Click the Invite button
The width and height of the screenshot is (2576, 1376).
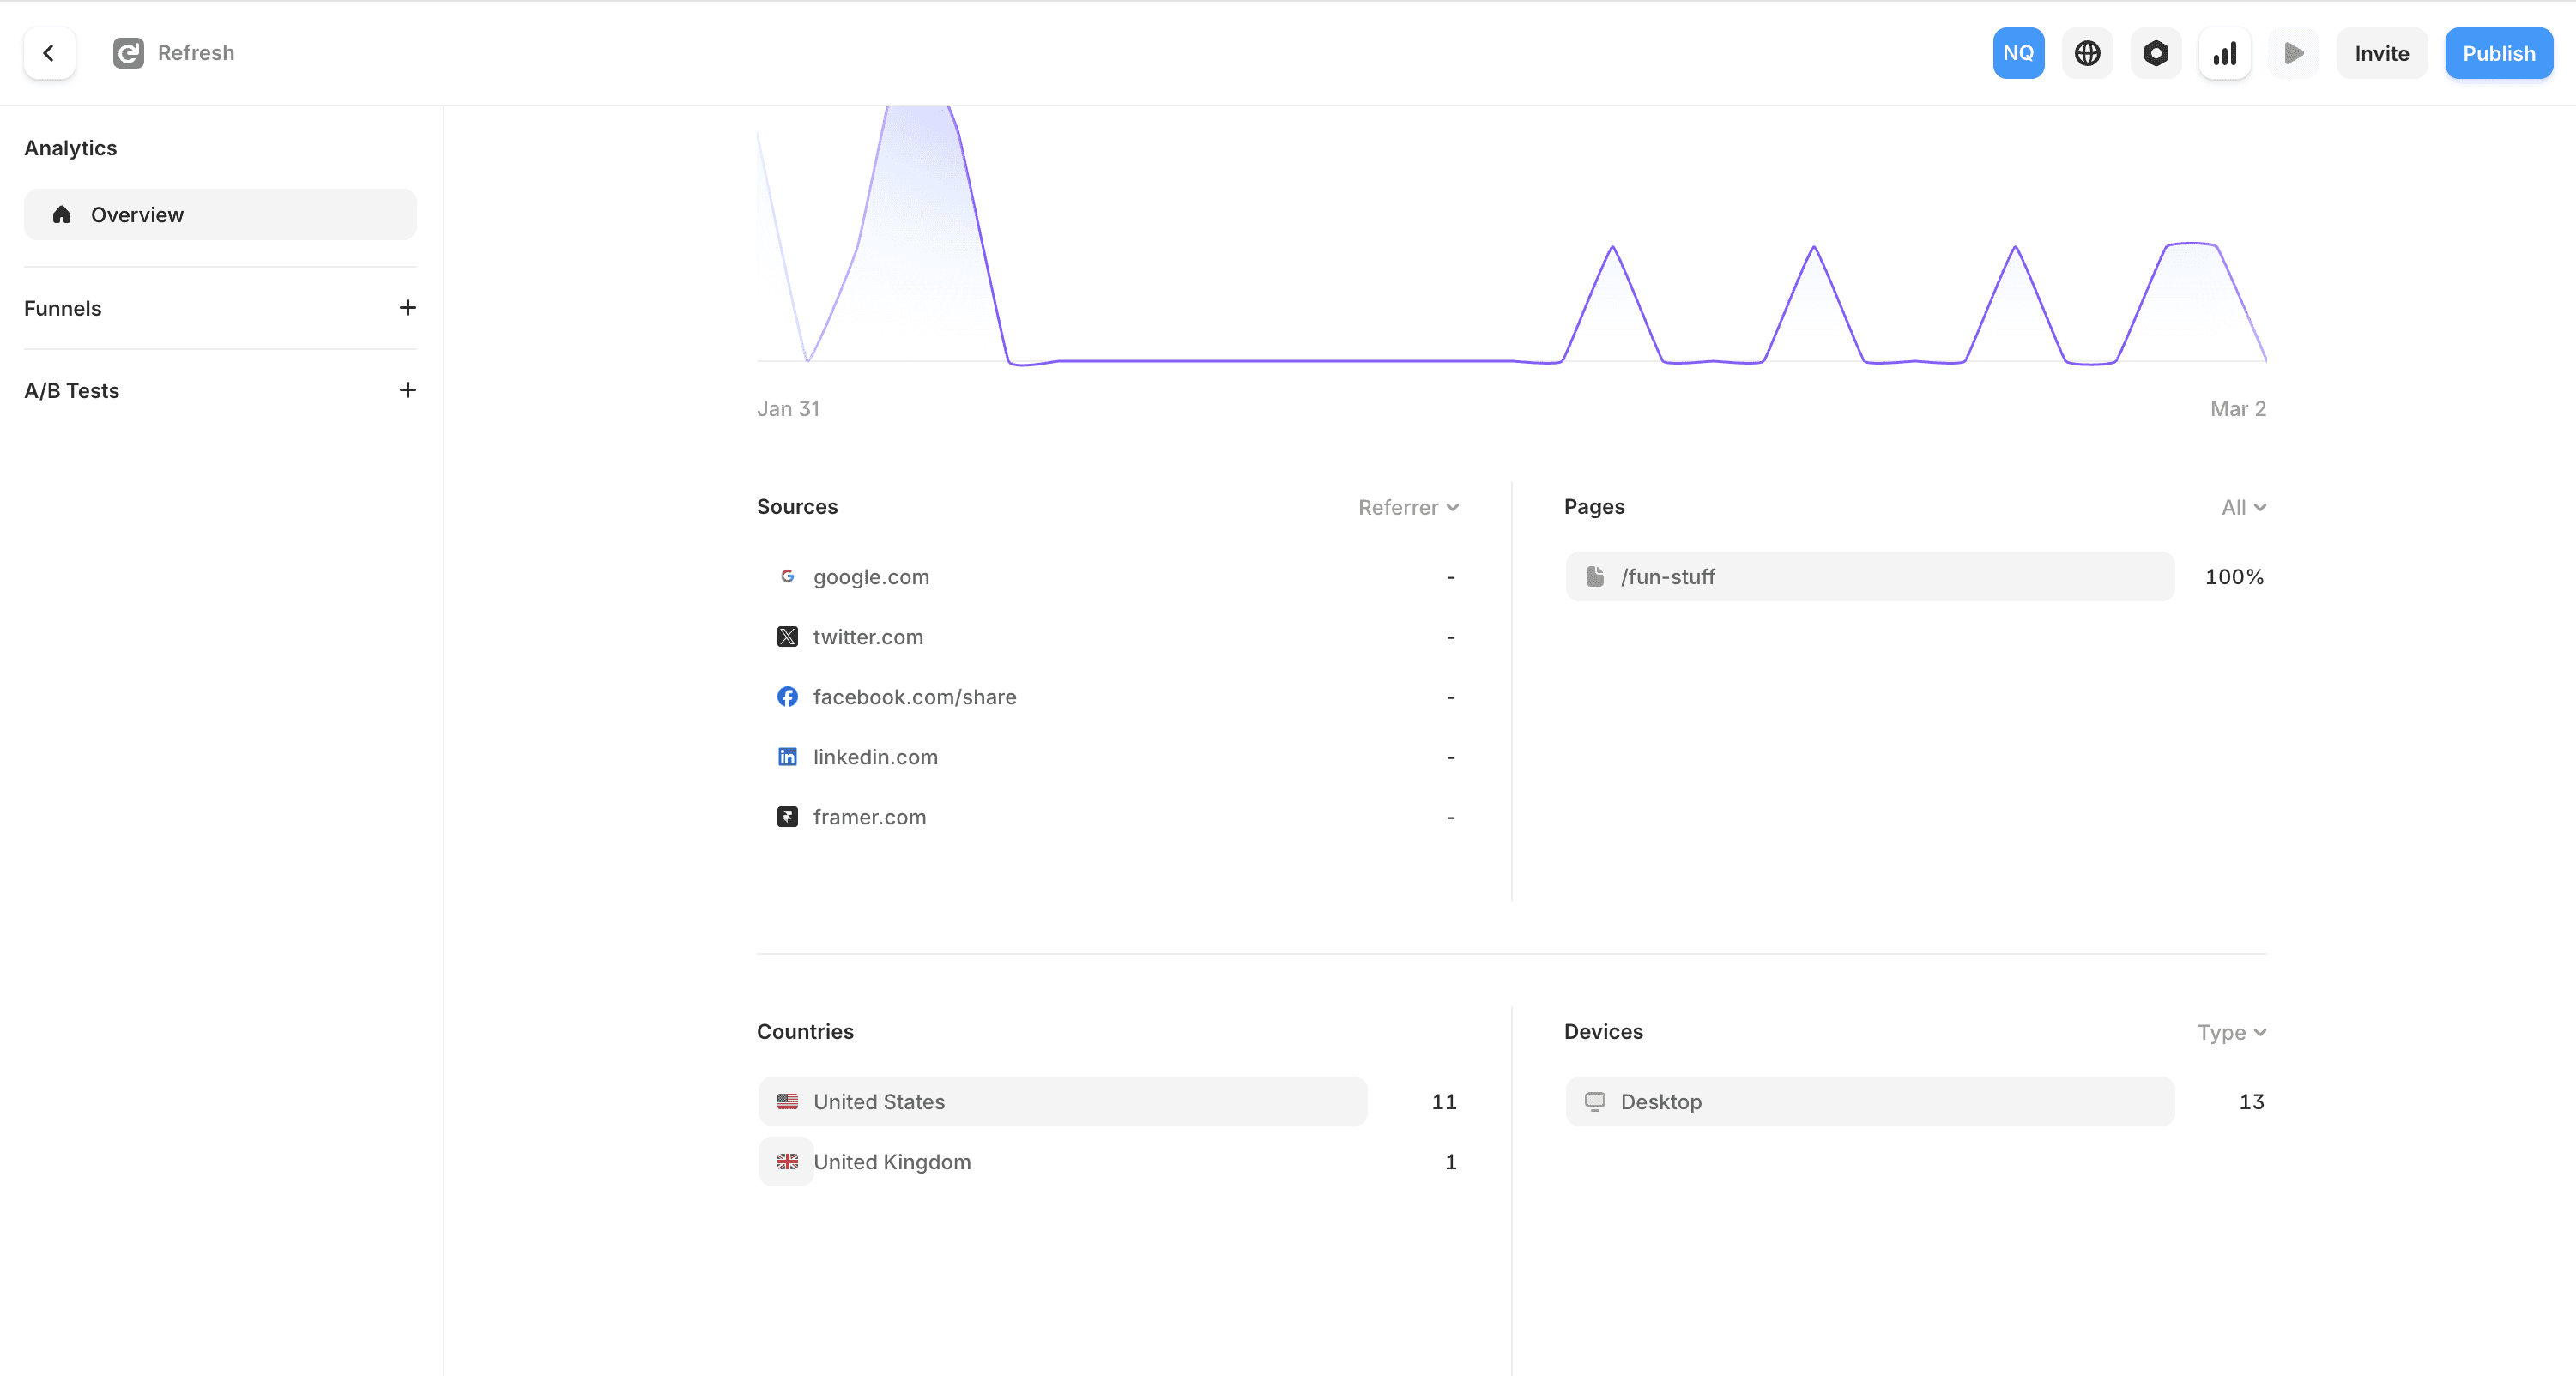pyautogui.click(x=2381, y=53)
